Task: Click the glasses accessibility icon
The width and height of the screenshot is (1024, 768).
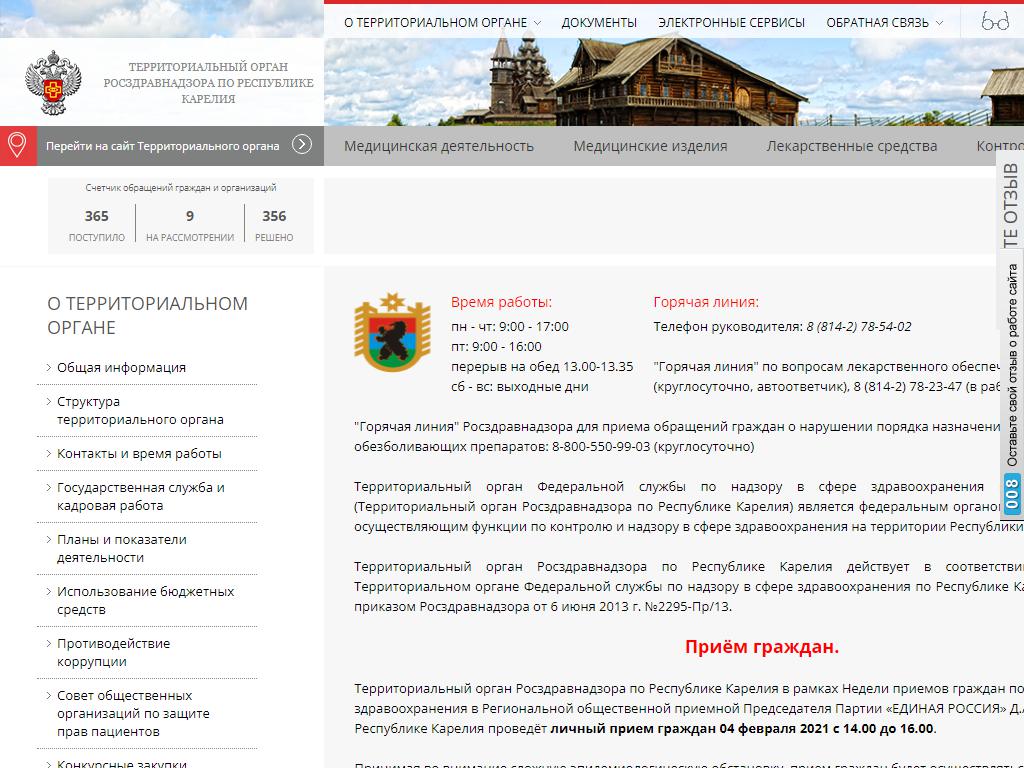Action: (994, 22)
